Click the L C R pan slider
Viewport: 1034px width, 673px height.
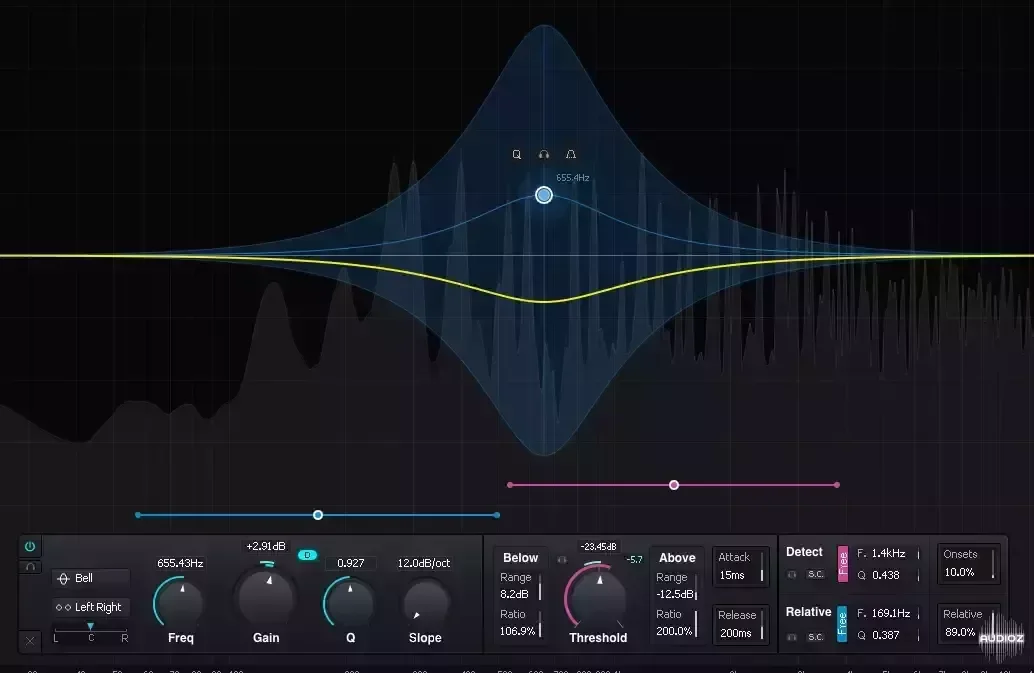click(91, 631)
